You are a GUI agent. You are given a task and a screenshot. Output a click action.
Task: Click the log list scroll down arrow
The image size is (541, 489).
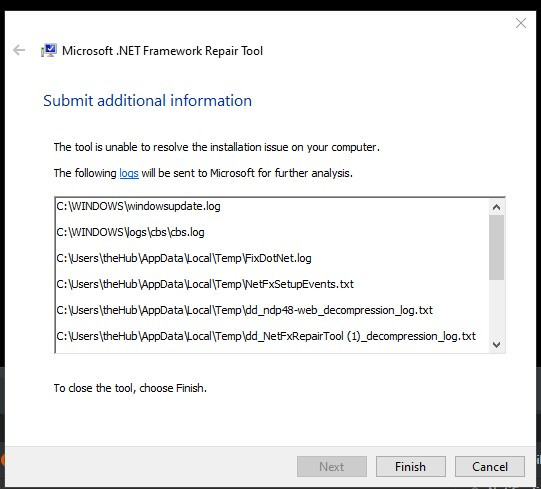point(496,344)
